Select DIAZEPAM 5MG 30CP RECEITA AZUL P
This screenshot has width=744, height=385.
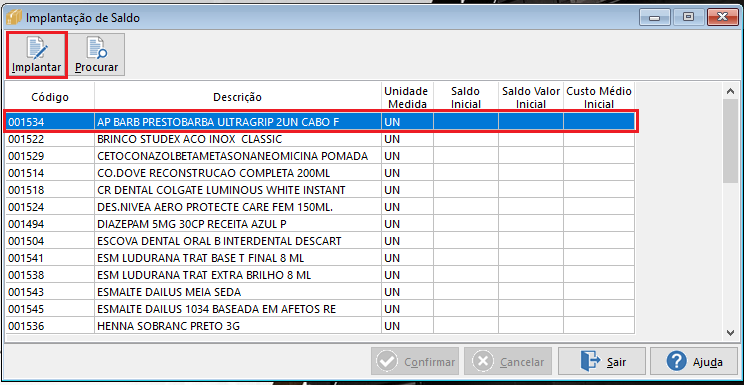point(320,224)
